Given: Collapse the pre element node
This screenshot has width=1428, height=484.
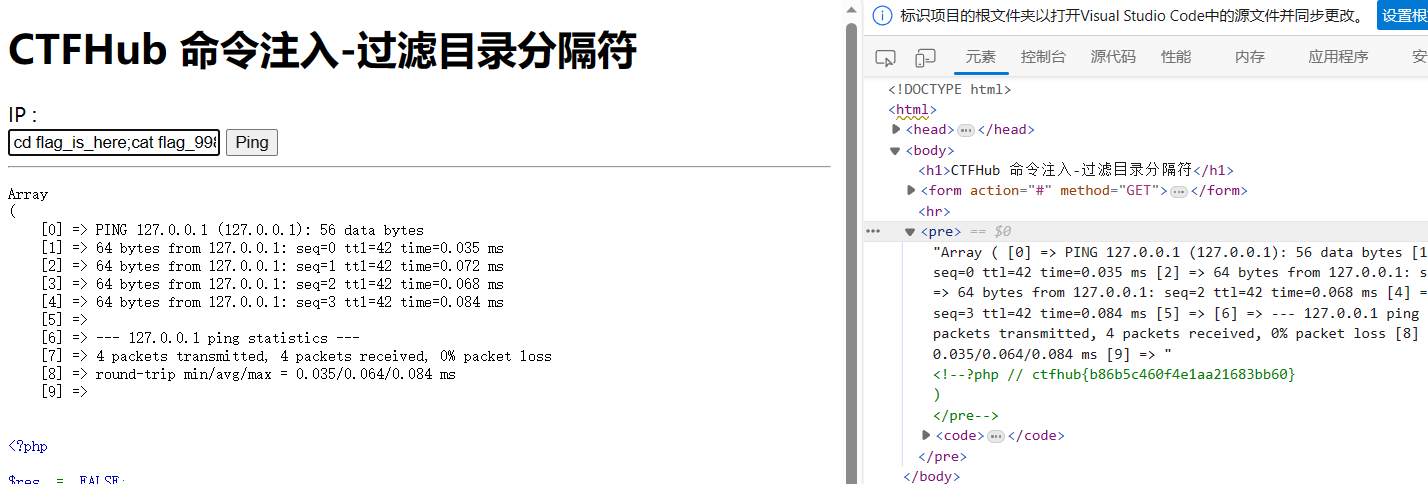Looking at the screenshot, I should (910, 232).
